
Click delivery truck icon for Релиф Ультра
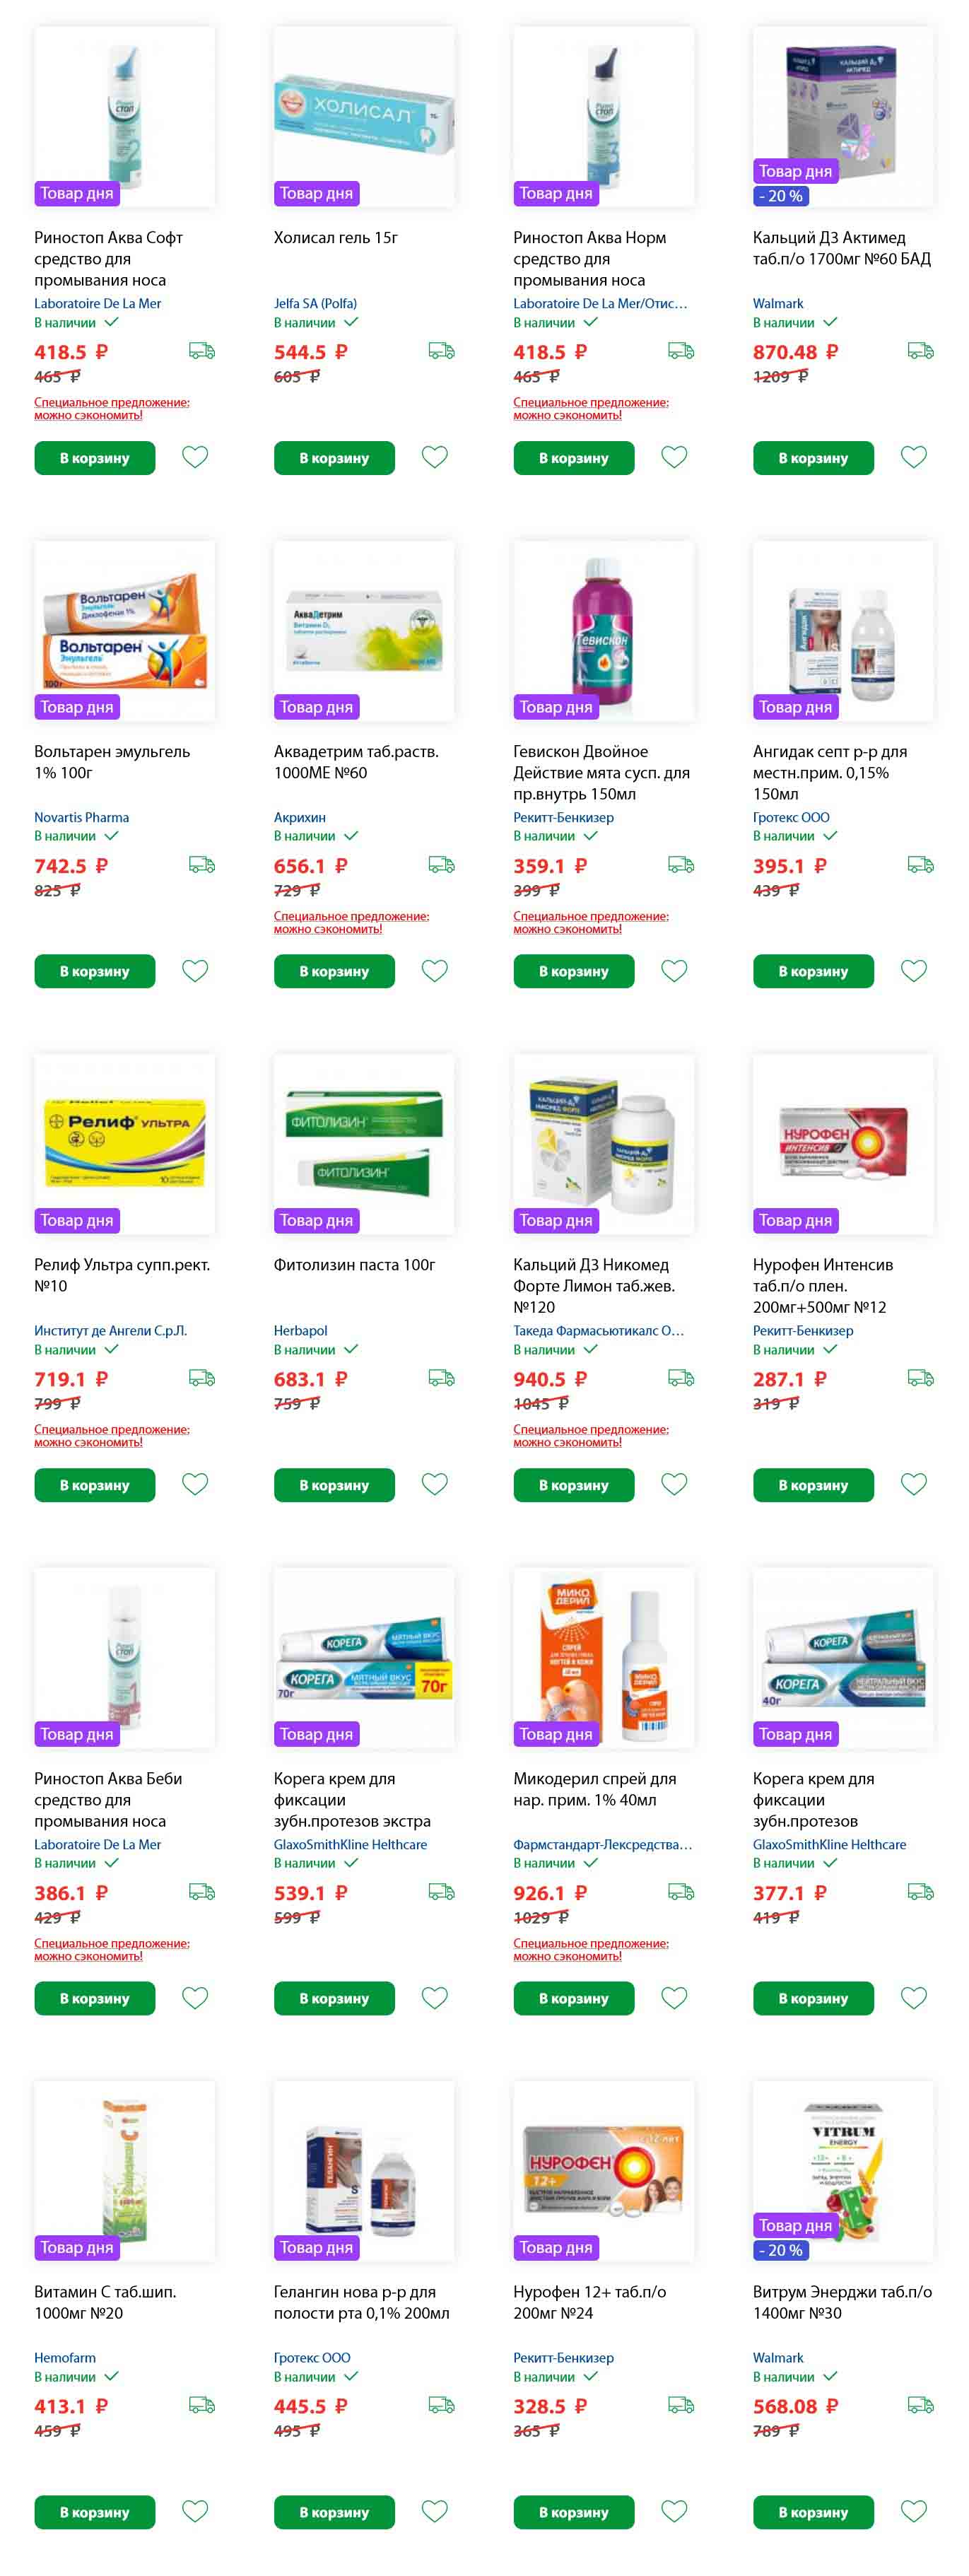(x=202, y=1378)
